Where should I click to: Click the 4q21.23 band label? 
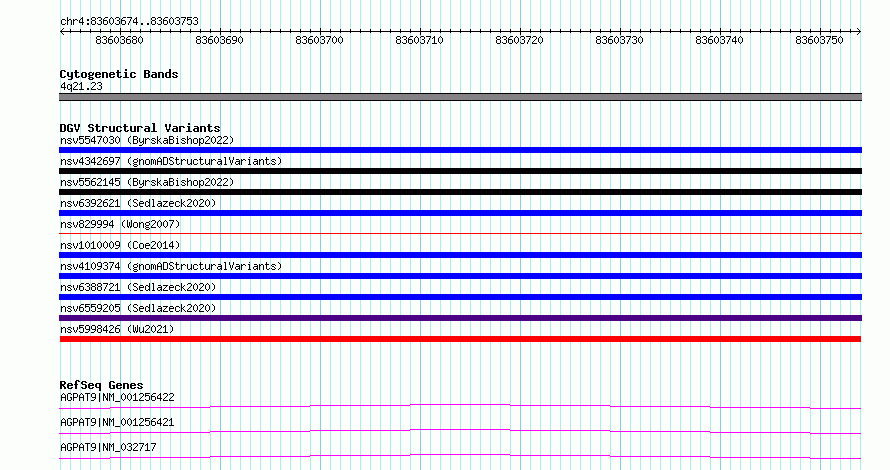81,86
